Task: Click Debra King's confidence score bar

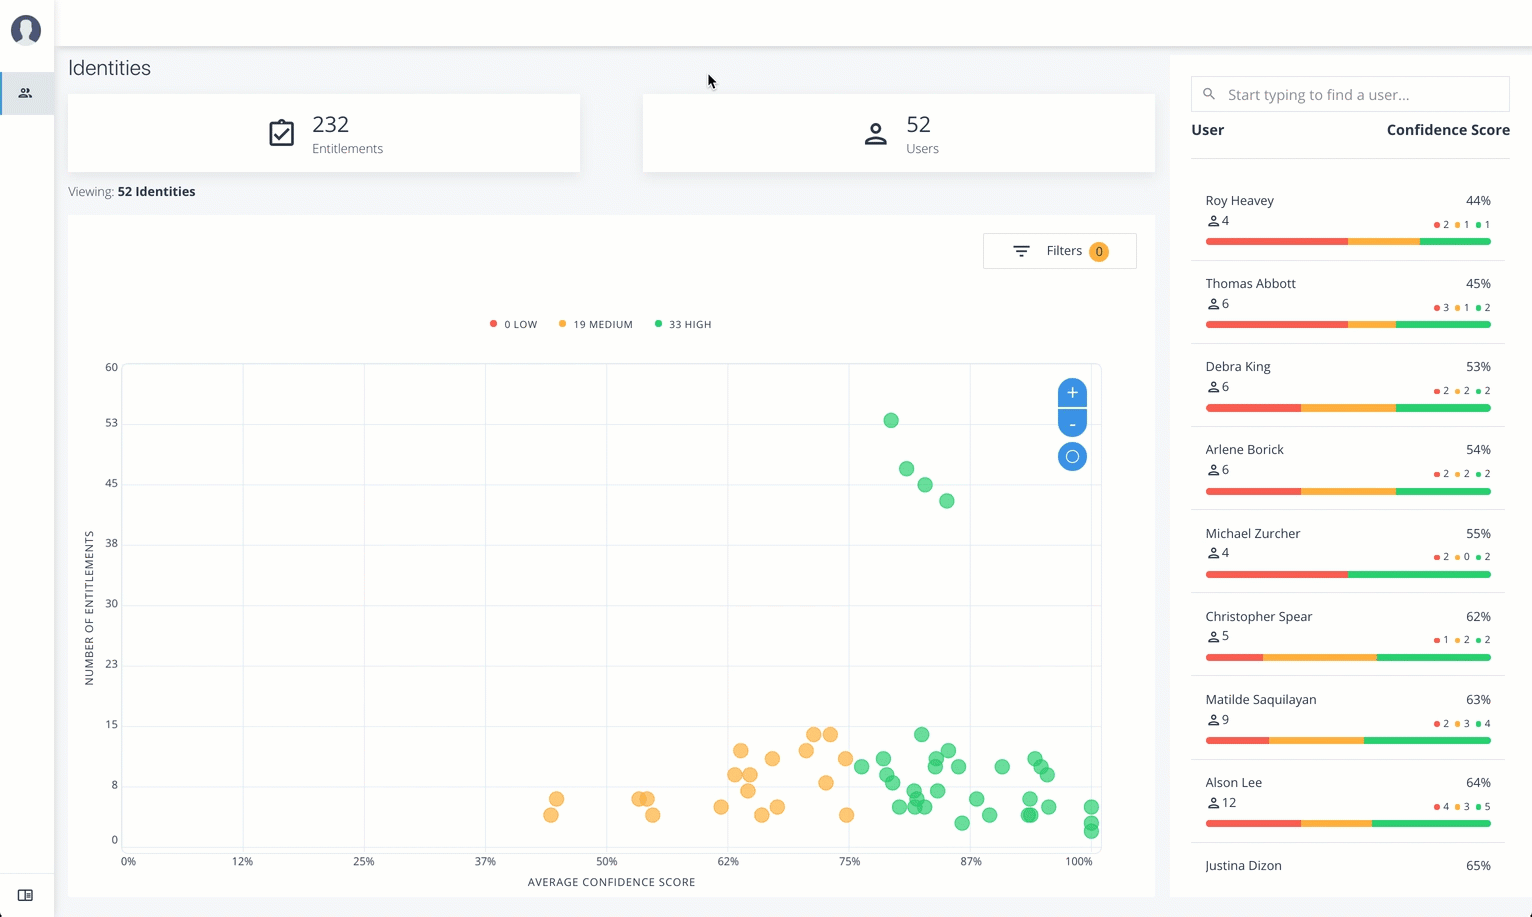Action: [x=1347, y=408]
